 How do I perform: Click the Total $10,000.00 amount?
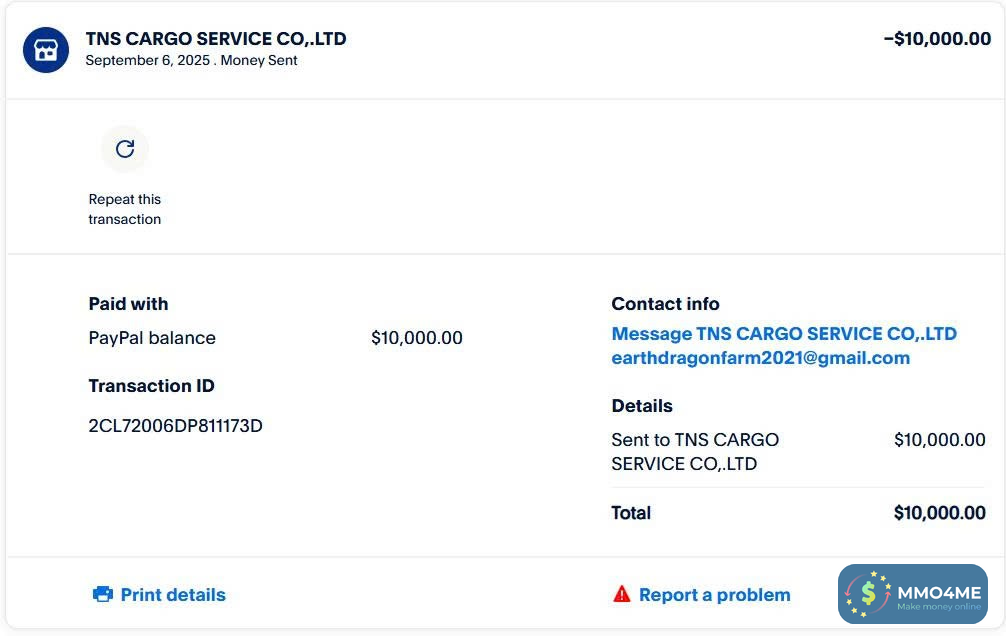pos(939,513)
